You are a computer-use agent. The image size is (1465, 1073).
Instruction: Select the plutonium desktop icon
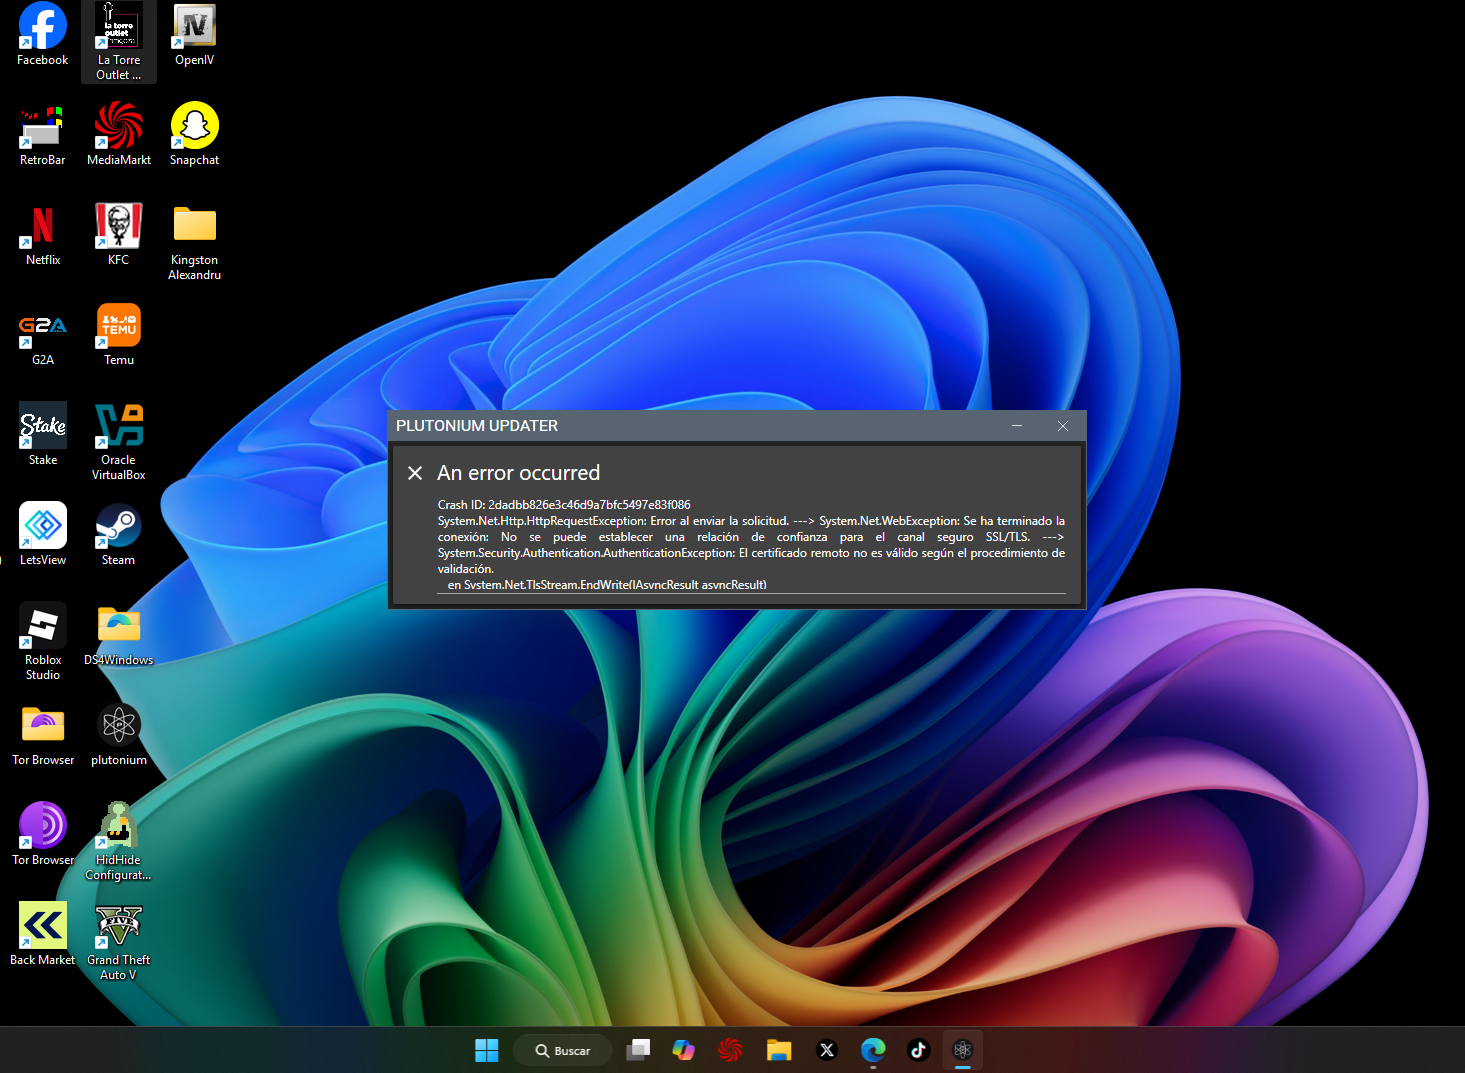(119, 736)
